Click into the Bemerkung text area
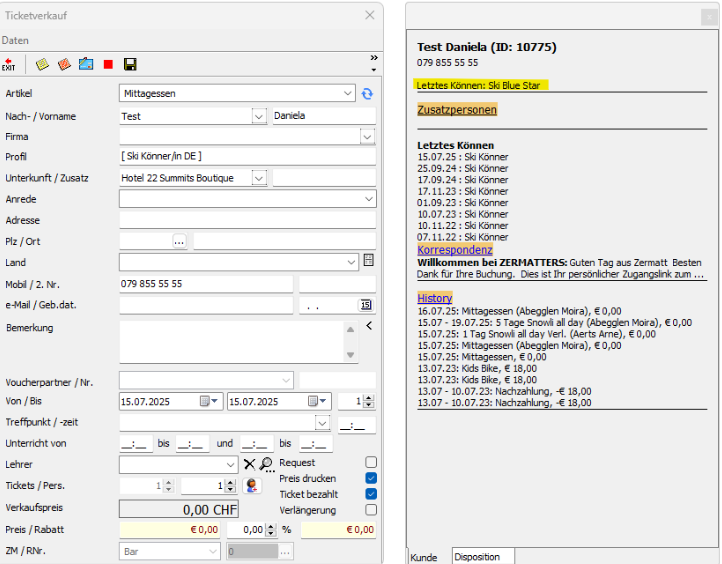The width and height of the screenshot is (722, 564). (x=230, y=341)
